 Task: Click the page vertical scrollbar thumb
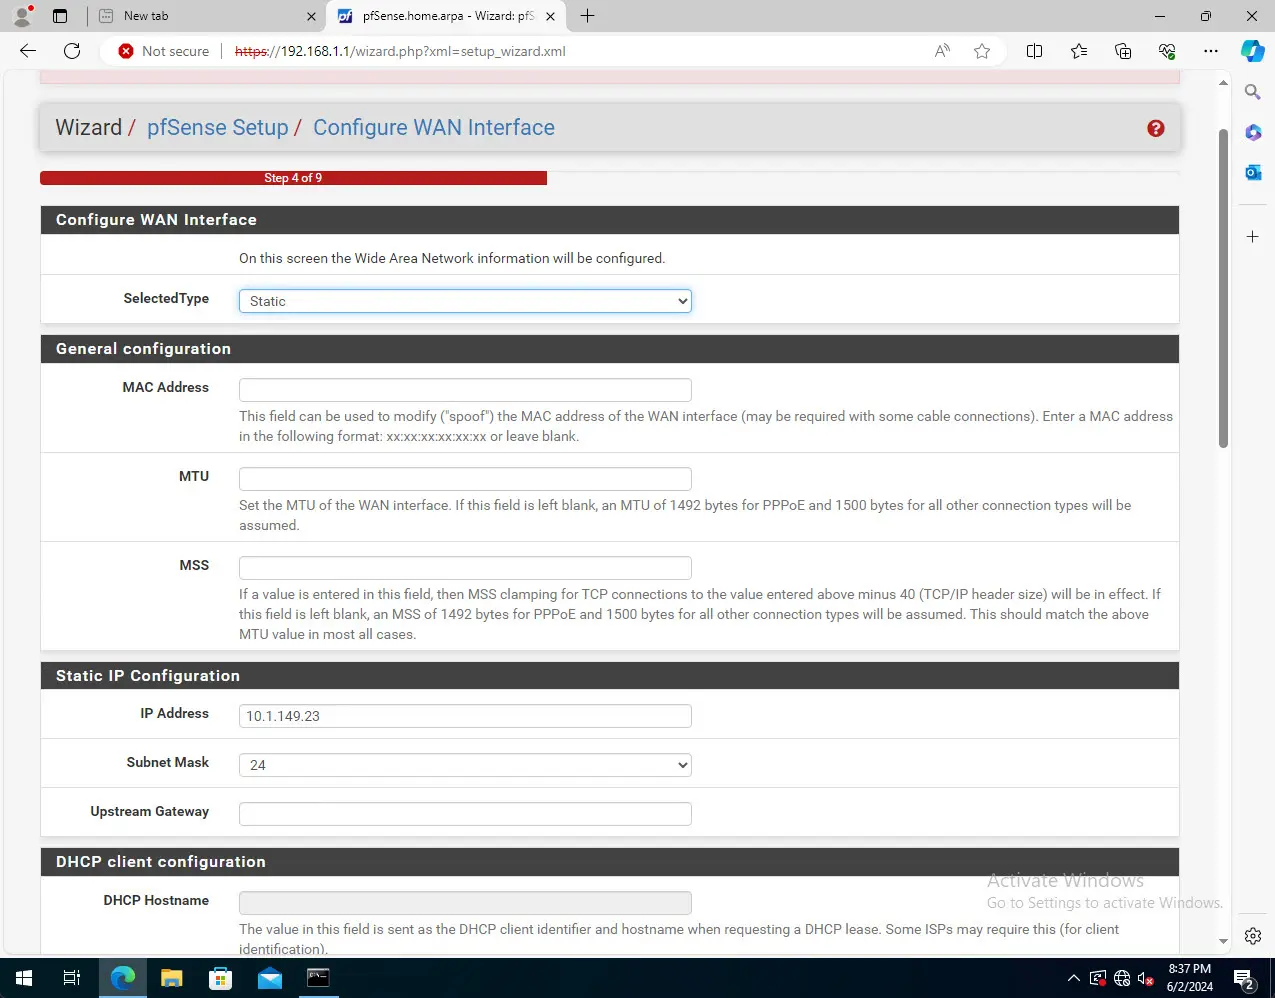[x=1223, y=288]
